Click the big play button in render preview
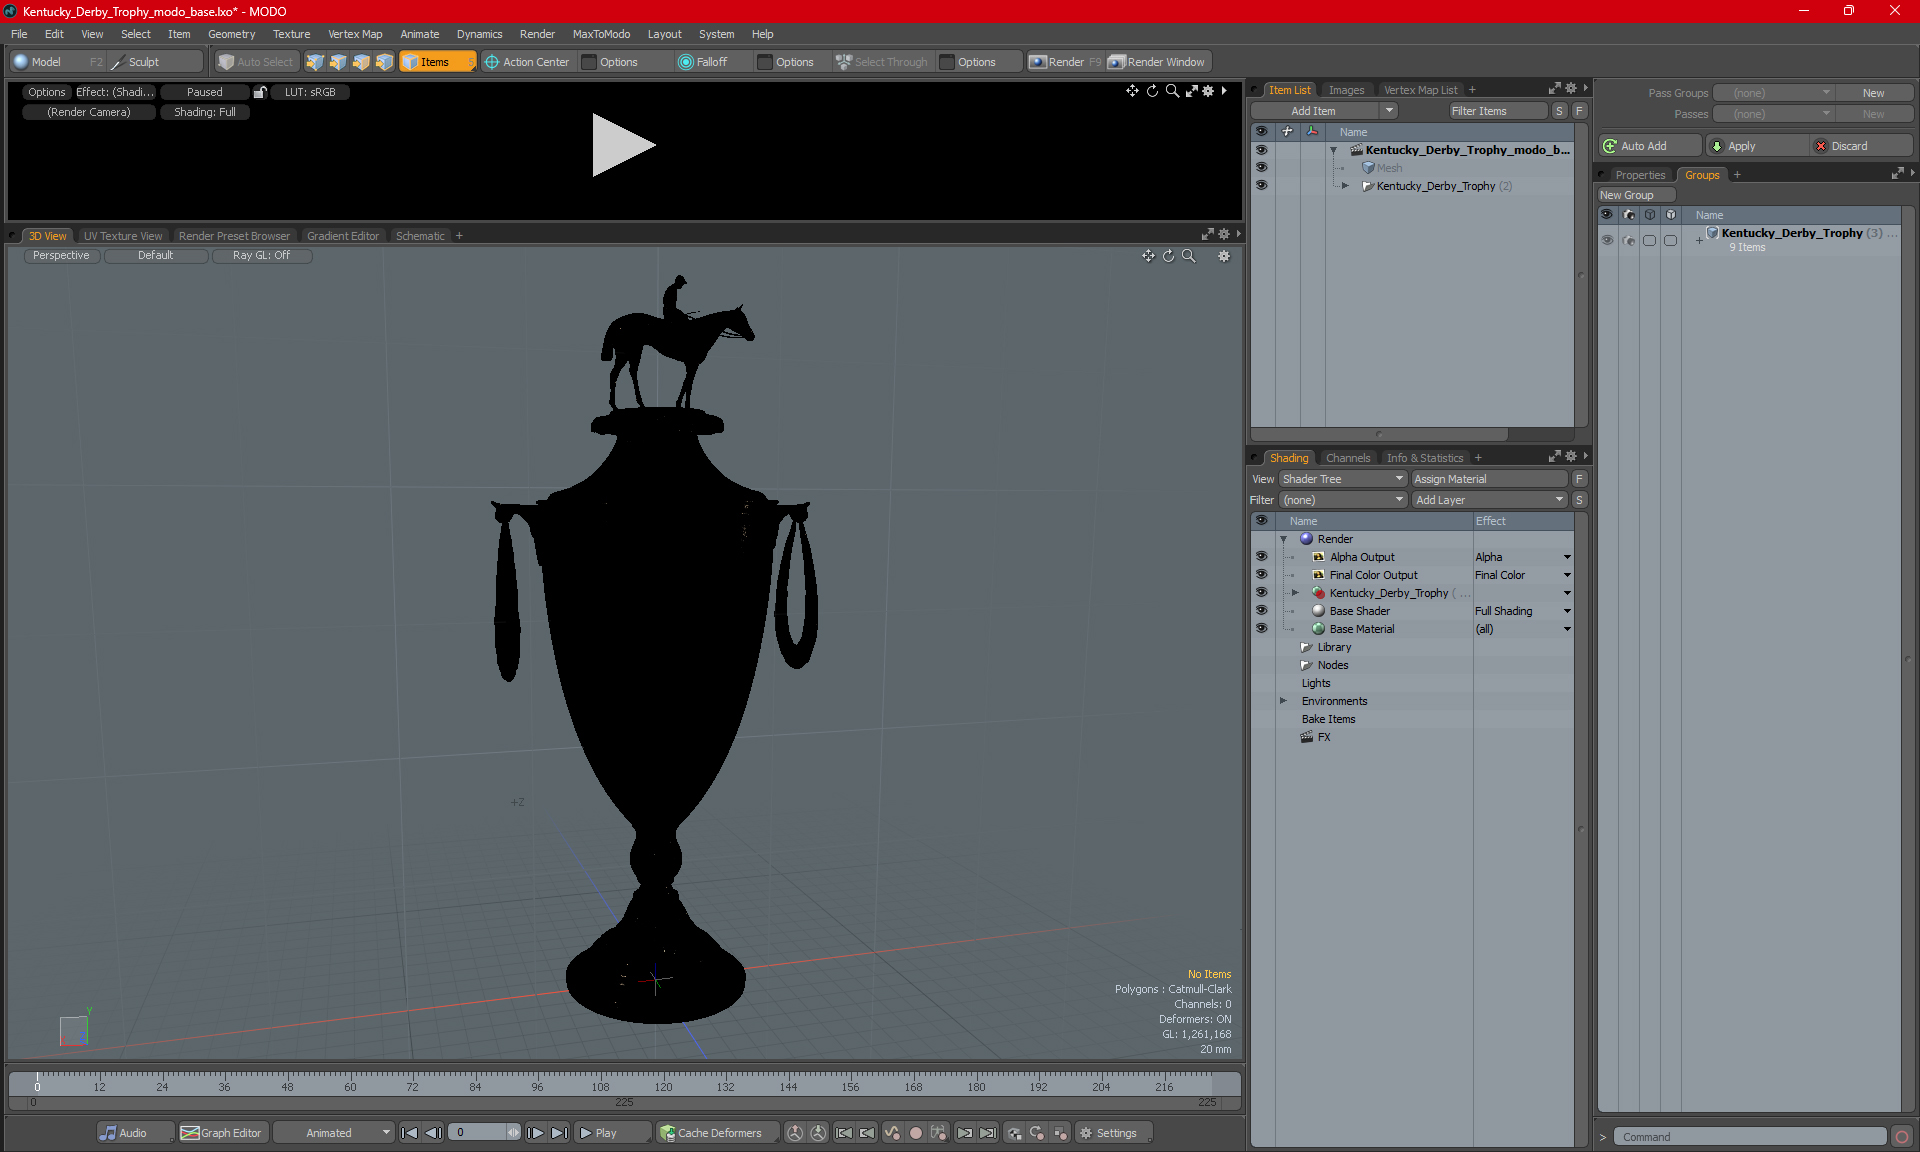This screenshot has height=1152, width=1920. point(623,145)
